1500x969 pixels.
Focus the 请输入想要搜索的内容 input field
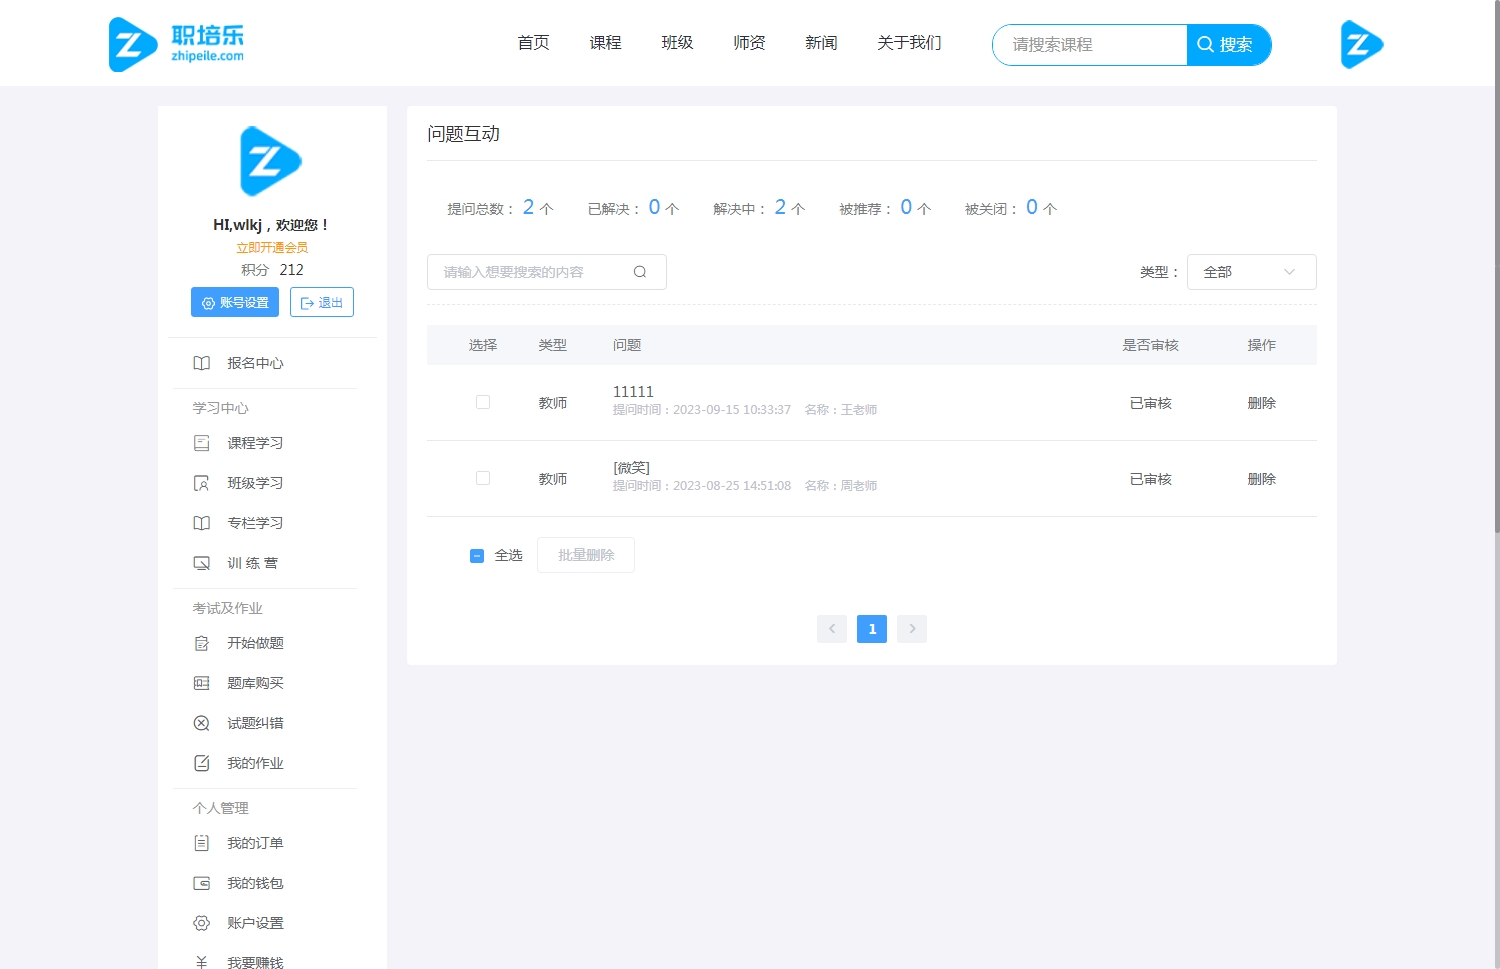(x=547, y=272)
